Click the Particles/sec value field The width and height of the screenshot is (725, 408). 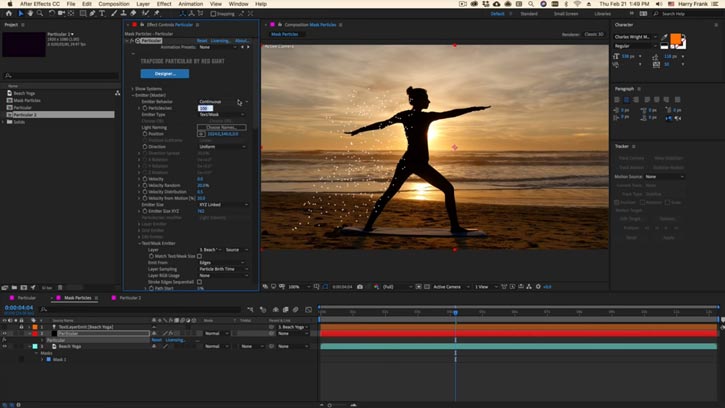pyautogui.click(x=205, y=108)
